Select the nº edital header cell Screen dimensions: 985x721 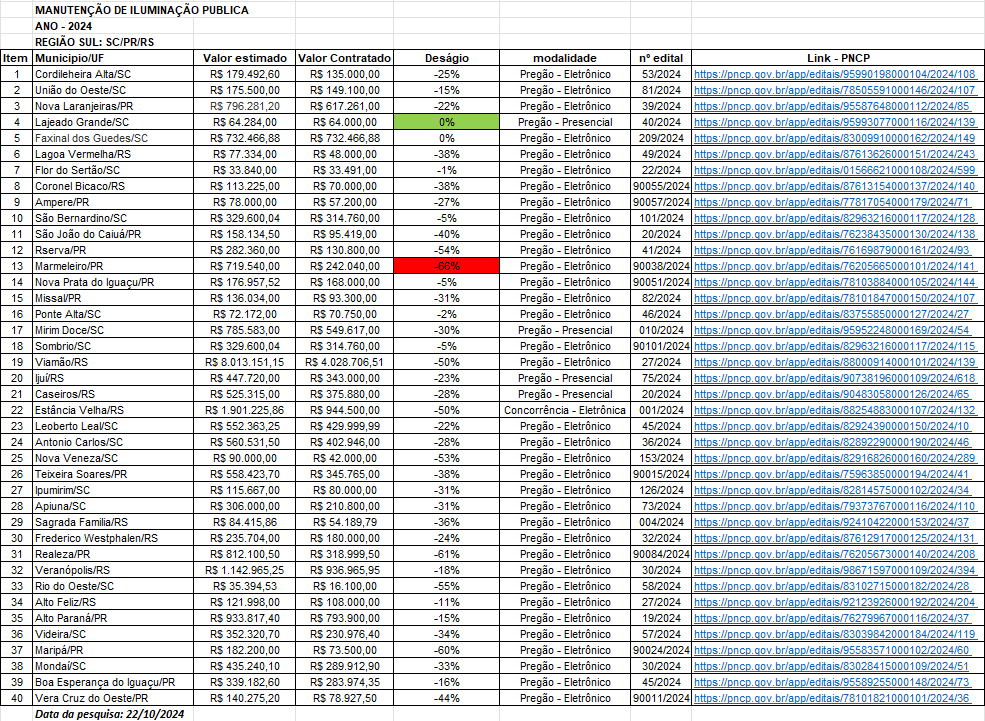(661, 58)
